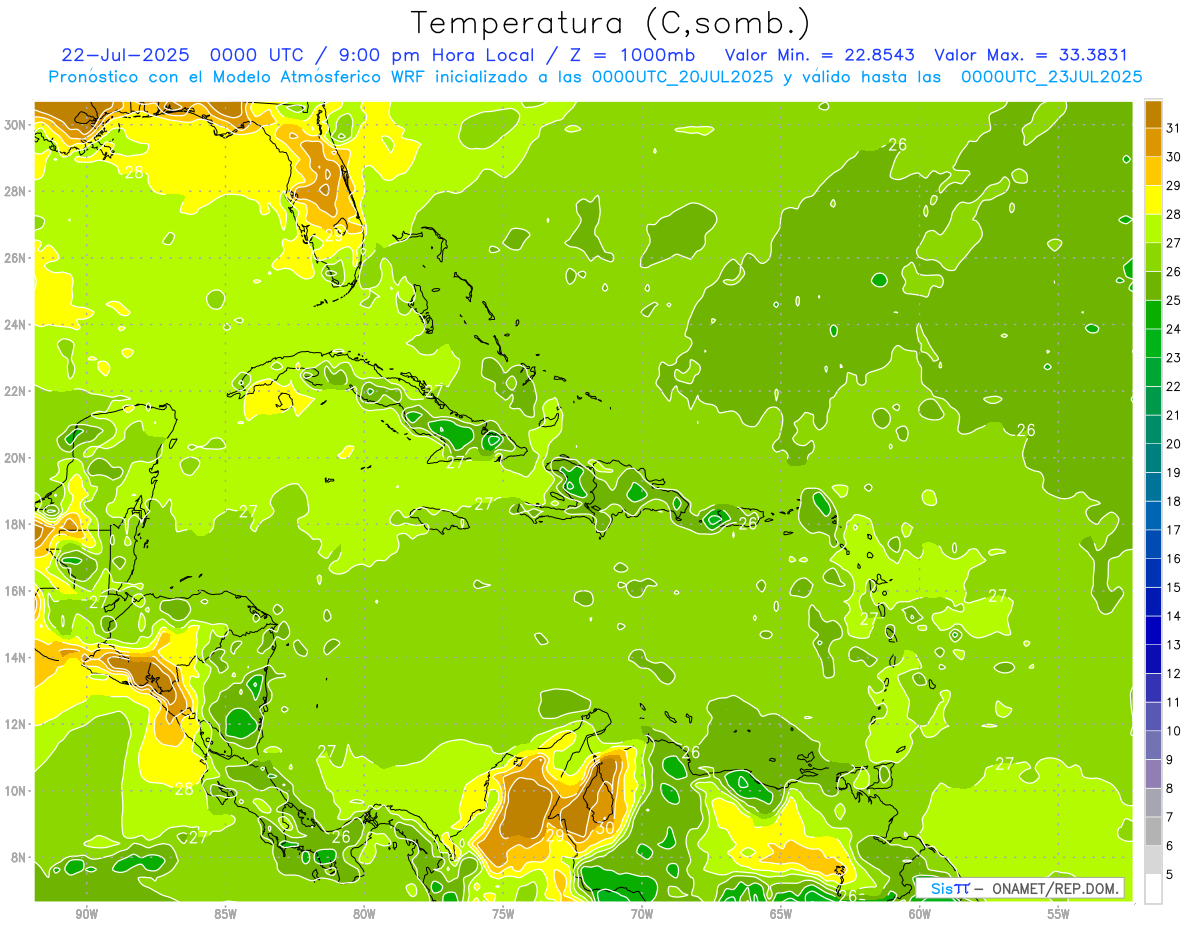This screenshot has width=1200, height=927.
Task: Click the '22N' latitude axis label
Action: (16, 391)
